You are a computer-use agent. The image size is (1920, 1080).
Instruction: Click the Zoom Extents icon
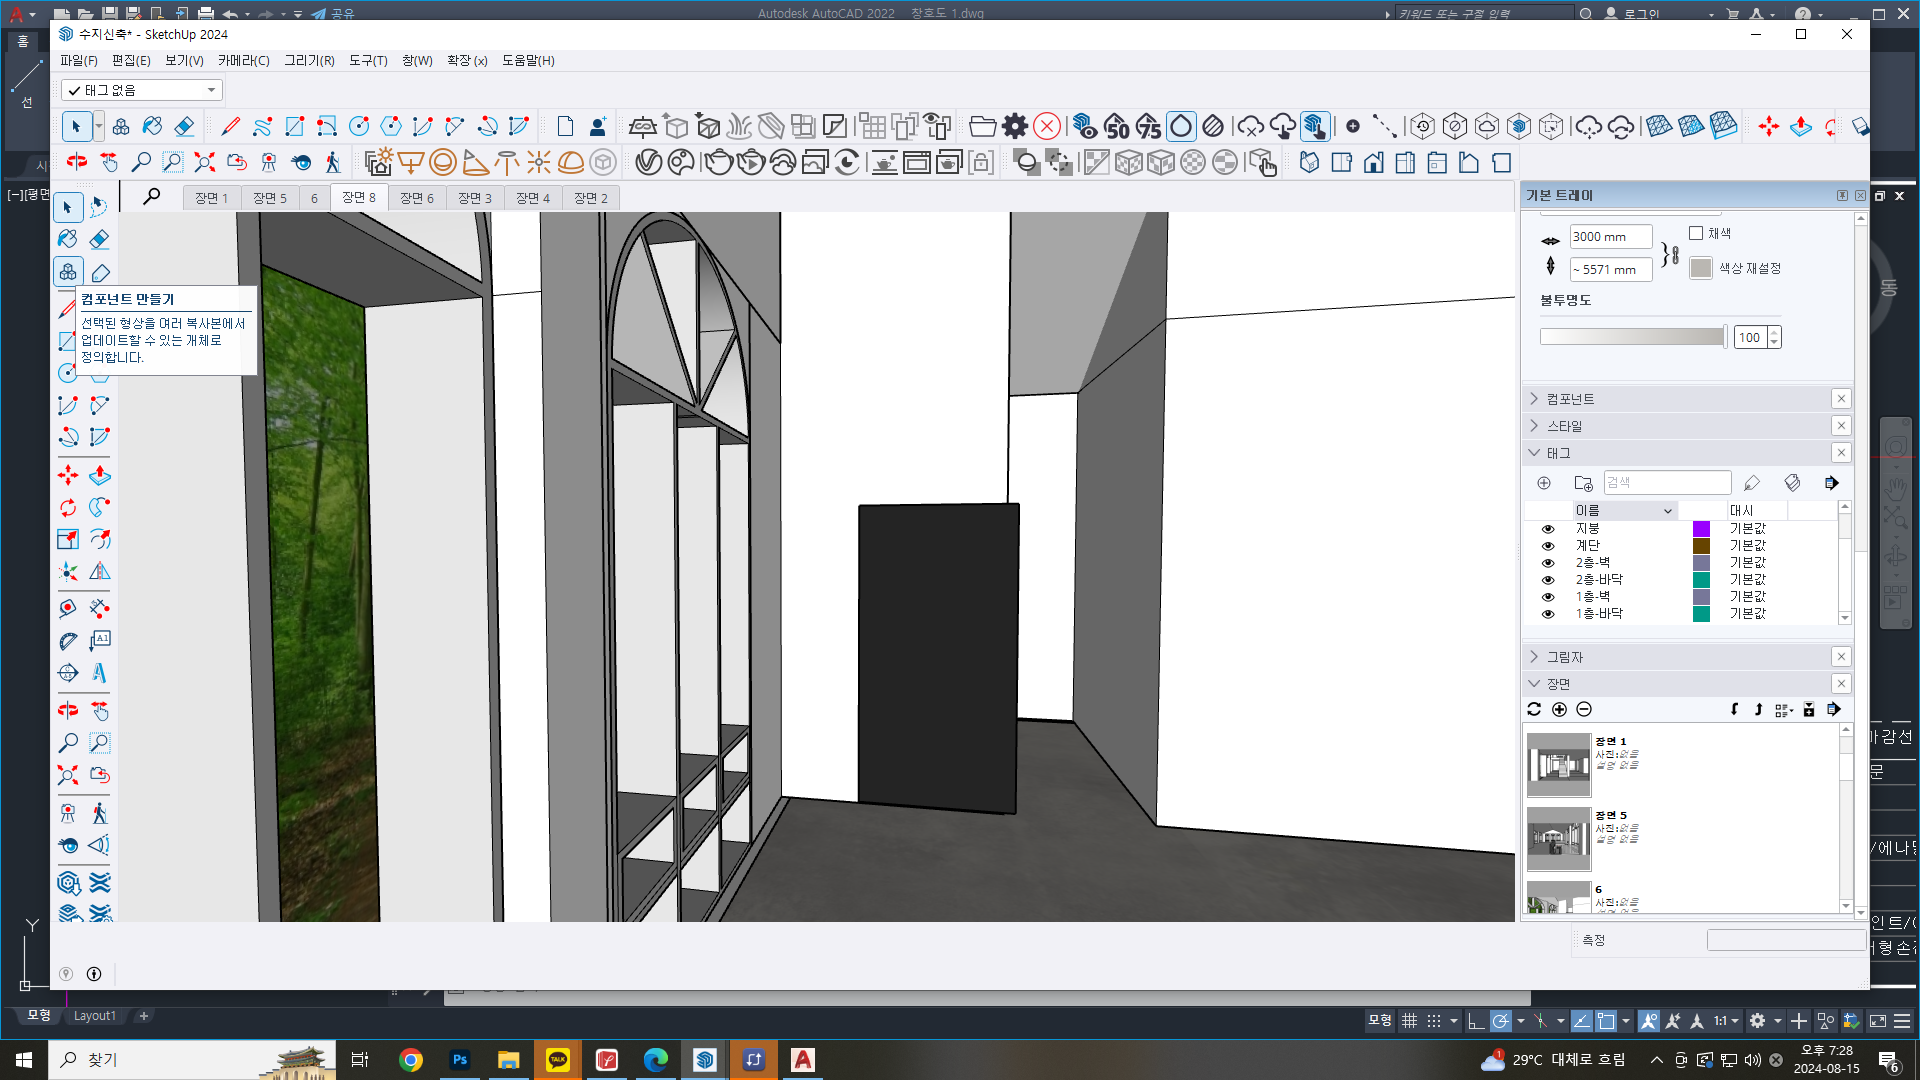pyautogui.click(x=67, y=776)
